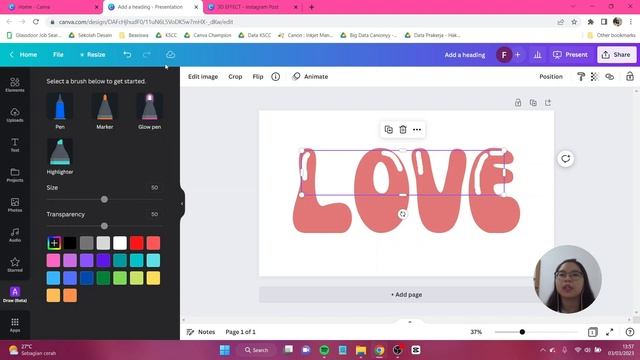Select the Highlighter brush

[x=60, y=156]
